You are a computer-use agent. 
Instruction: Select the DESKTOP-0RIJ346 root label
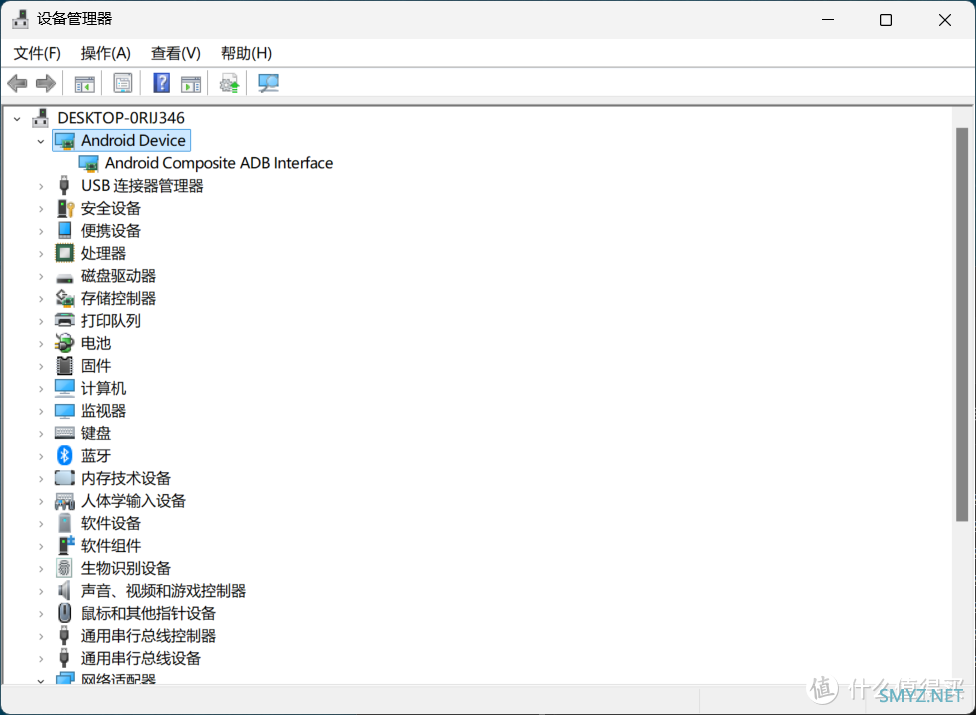[121, 118]
